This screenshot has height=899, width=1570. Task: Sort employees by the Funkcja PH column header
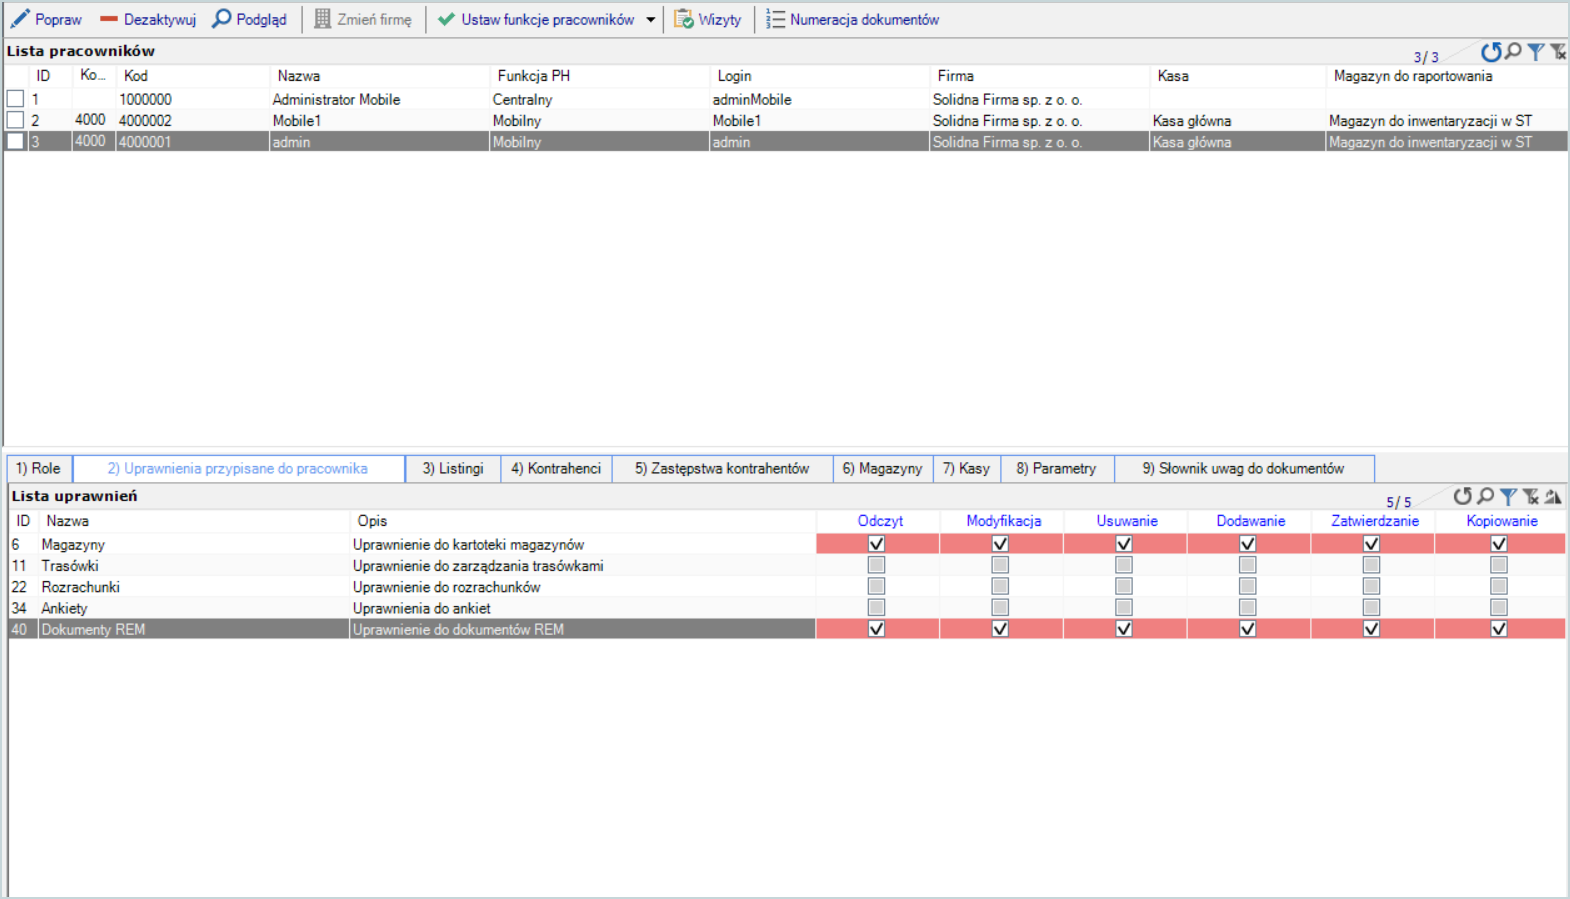pyautogui.click(x=600, y=76)
